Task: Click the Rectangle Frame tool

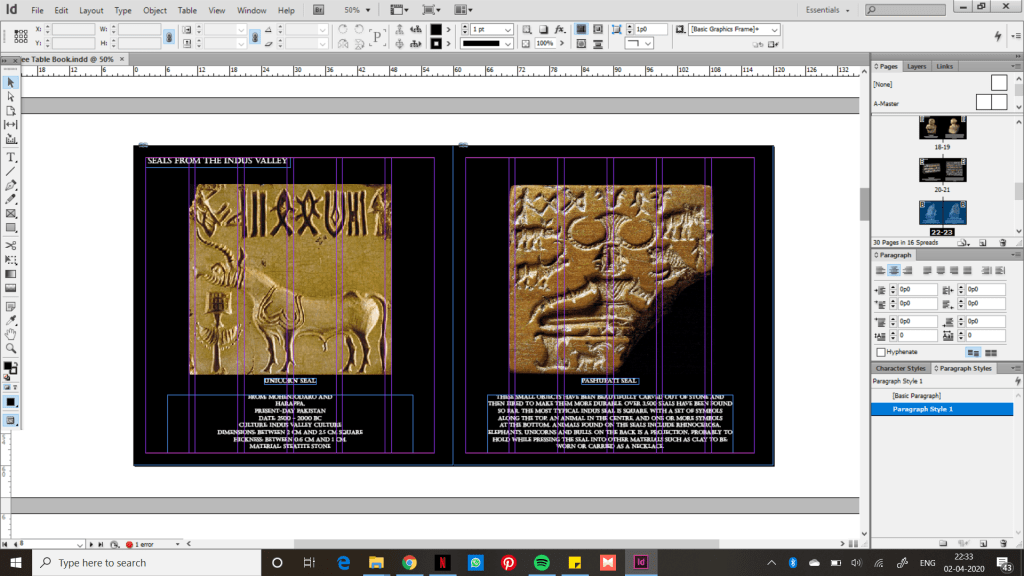Action: pyautogui.click(x=11, y=214)
